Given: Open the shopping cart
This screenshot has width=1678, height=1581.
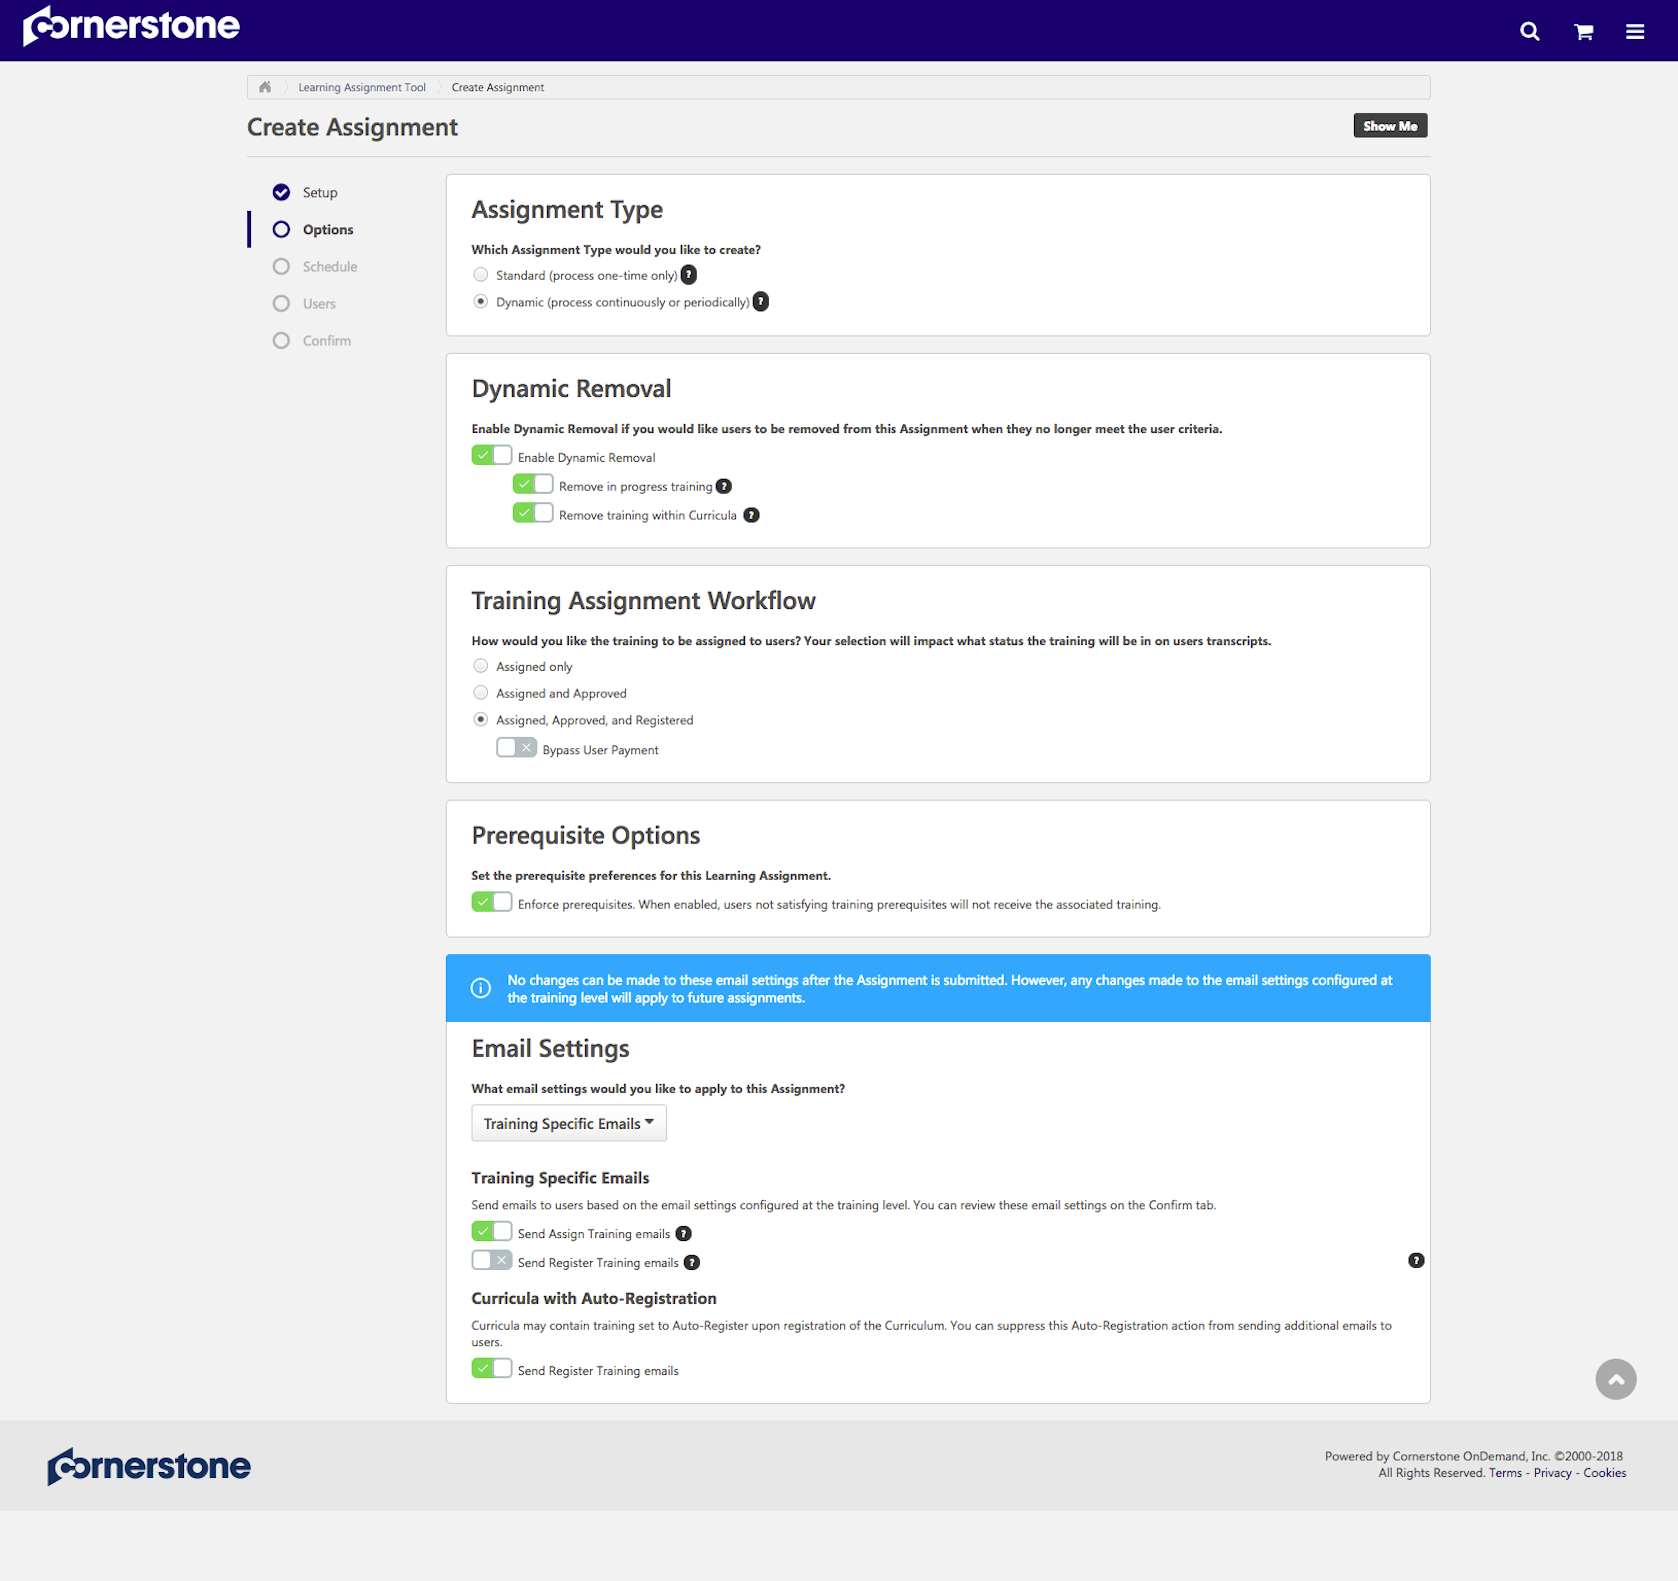Looking at the screenshot, I should (1583, 31).
